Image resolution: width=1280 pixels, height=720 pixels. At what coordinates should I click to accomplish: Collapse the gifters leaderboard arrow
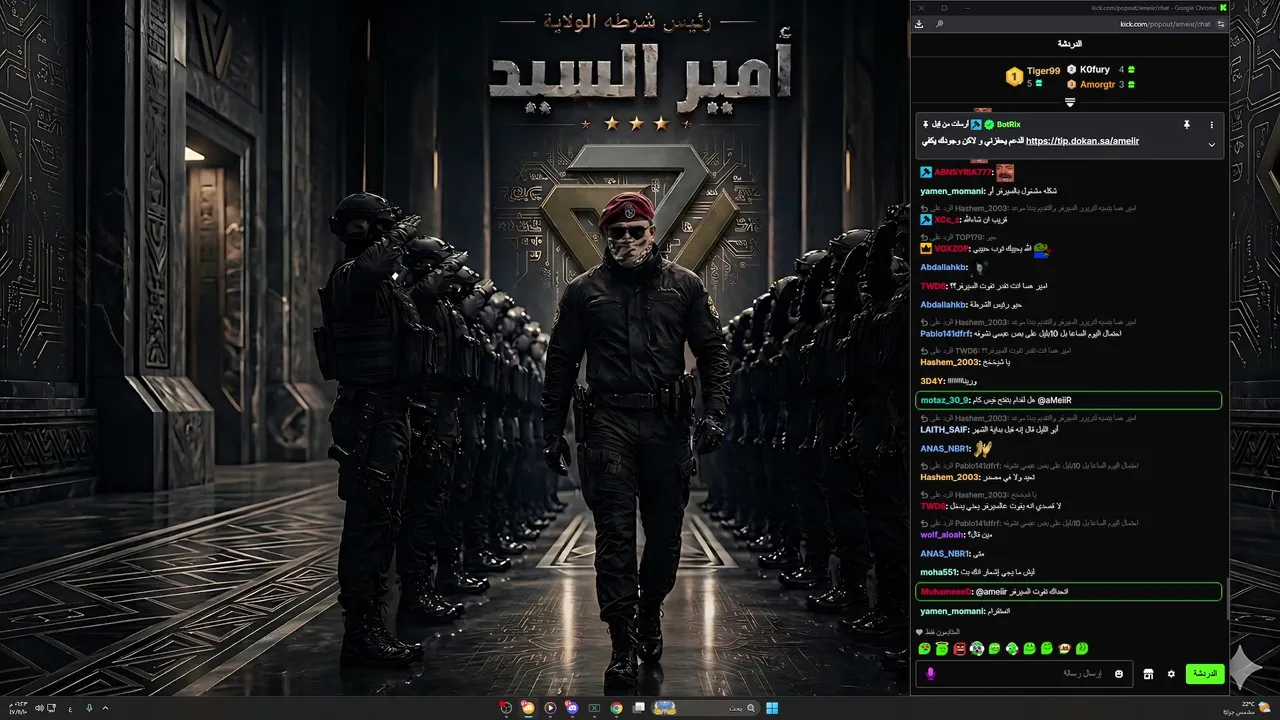pyautogui.click(x=1070, y=102)
